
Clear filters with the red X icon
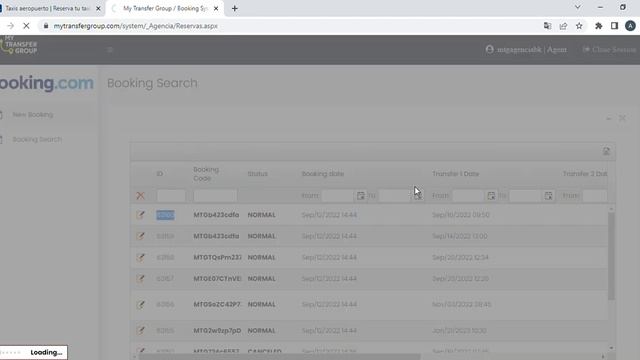coord(140,196)
